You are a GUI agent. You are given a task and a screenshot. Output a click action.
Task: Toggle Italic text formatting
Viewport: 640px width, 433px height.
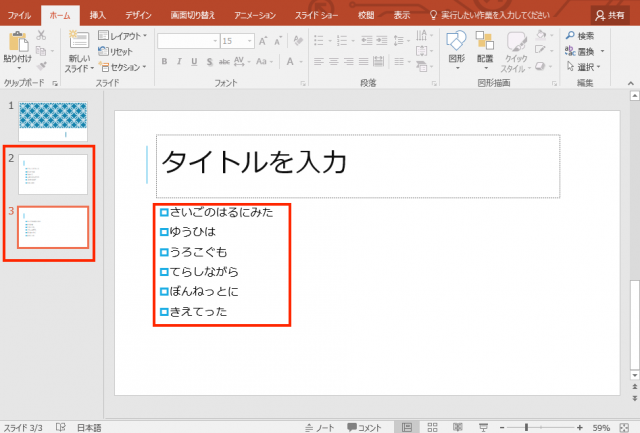(x=179, y=61)
